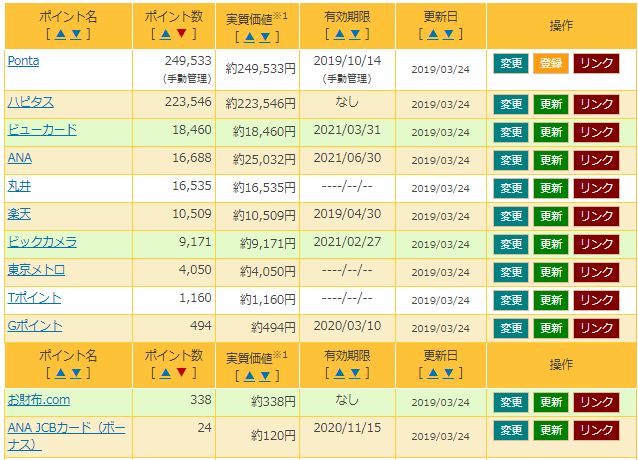Select the 2019/04/30 expiry date
The height and width of the screenshot is (460, 638).
347,214
